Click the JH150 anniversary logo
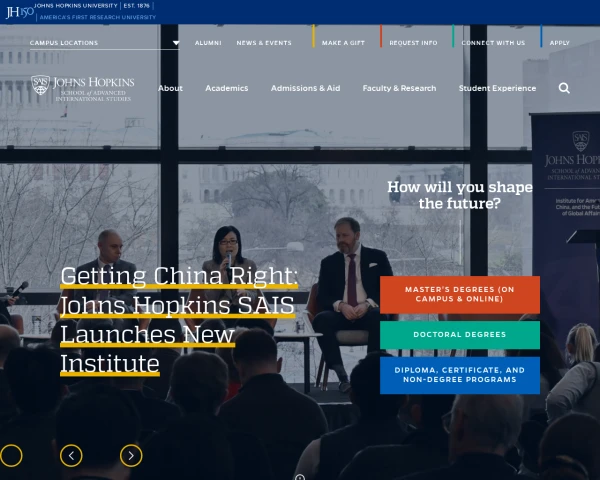This screenshot has height=480, width=600. click(20, 12)
